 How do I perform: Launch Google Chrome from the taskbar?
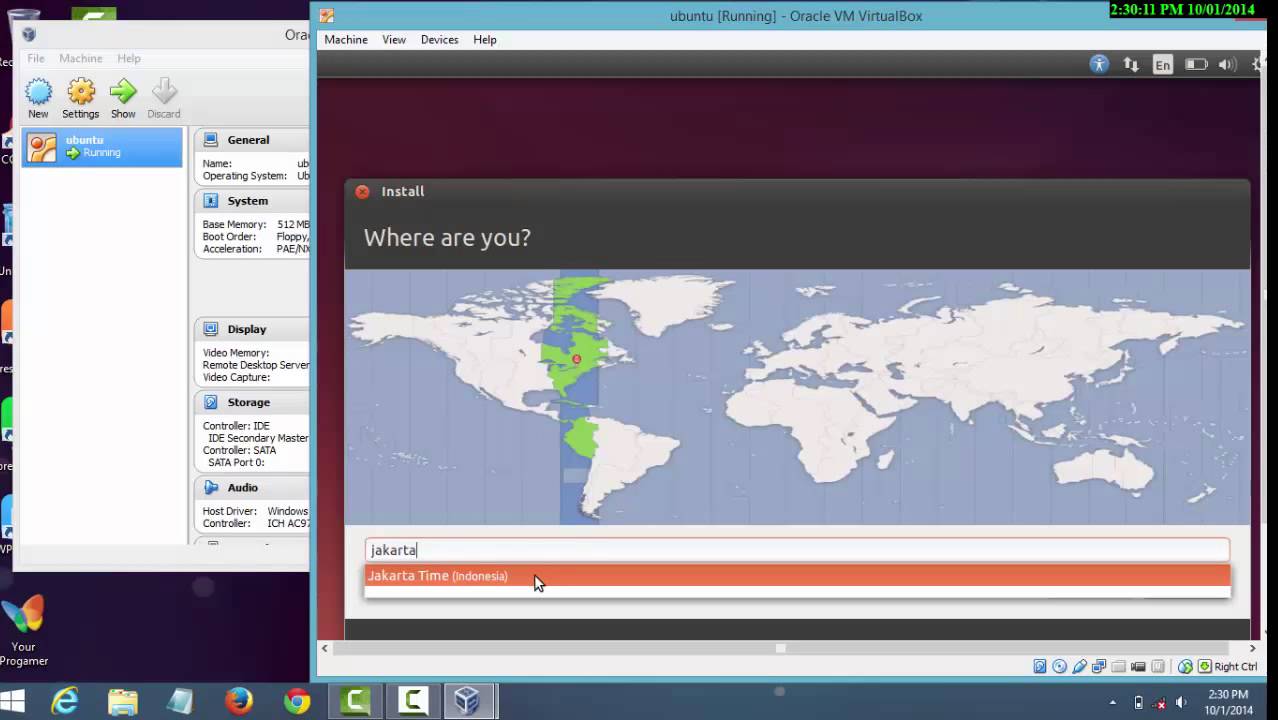click(x=297, y=701)
